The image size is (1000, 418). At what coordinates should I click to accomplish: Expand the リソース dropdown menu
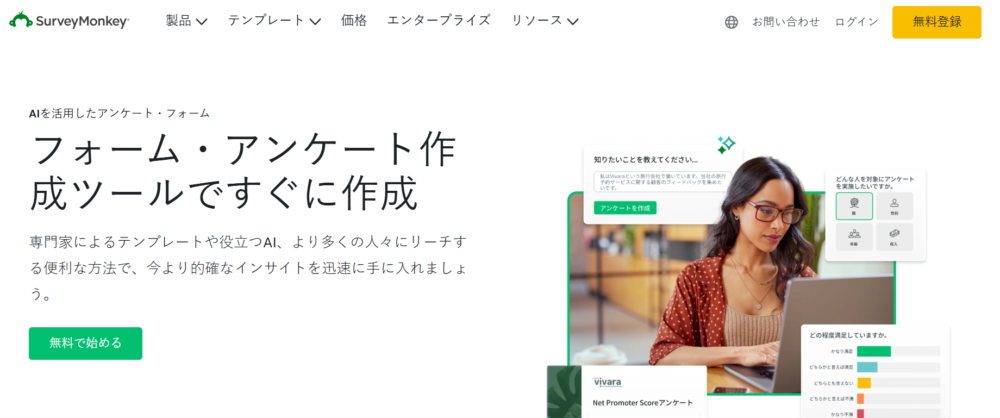pos(545,21)
